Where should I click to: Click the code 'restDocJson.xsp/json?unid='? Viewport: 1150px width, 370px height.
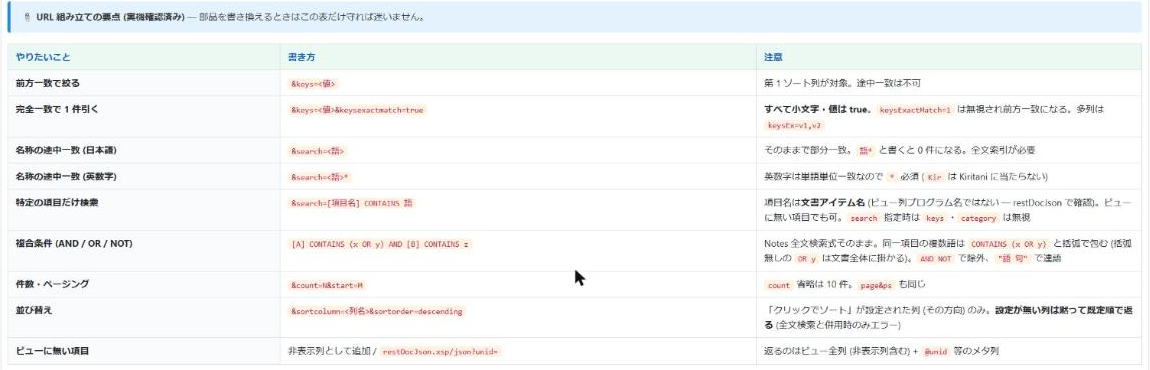(441, 352)
